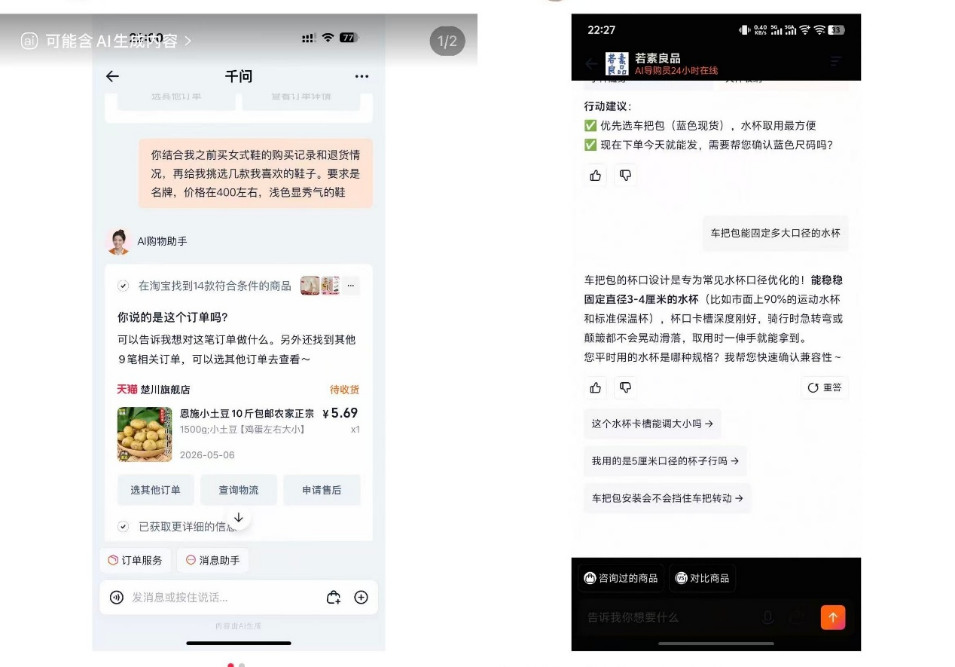Click the 选其他订单 button
Image resolution: width=955 pixels, height=667 pixels.
155,490
